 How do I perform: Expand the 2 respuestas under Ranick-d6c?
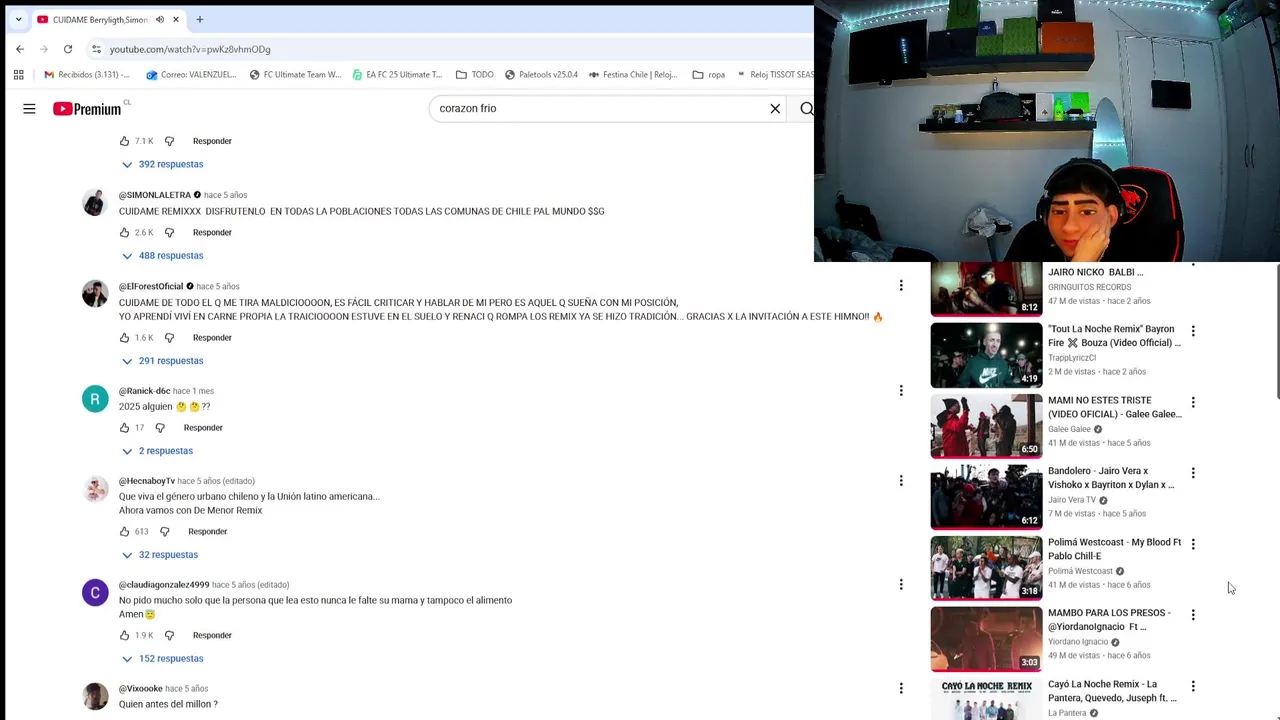tap(157, 450)
